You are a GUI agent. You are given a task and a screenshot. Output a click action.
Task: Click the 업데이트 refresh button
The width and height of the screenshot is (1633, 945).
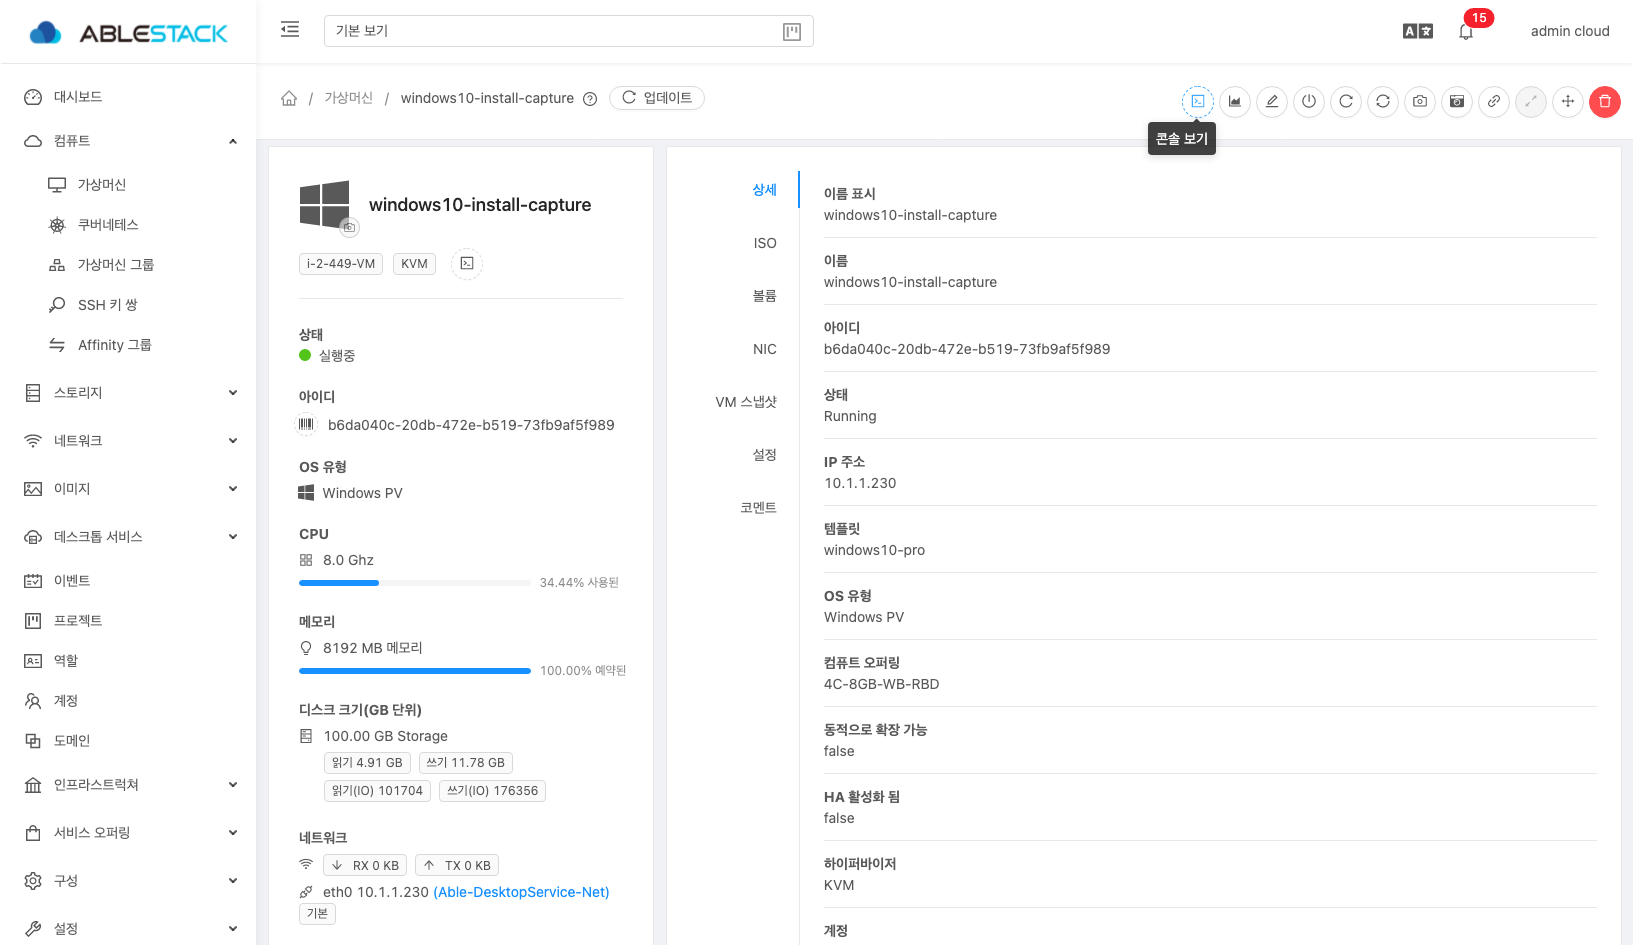tap(657, 98)
